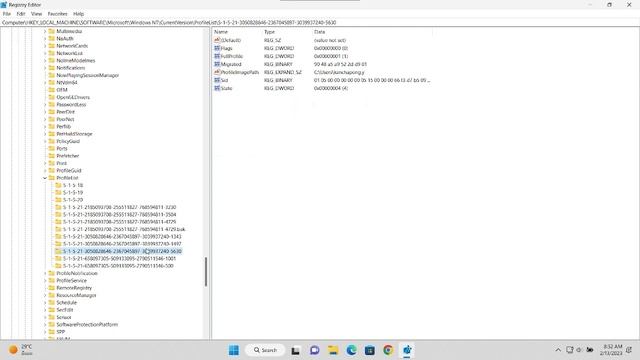This screenshot has height=360, width=640.
Task: Select the SID key ending in 1001
Action: coord(120,259)
